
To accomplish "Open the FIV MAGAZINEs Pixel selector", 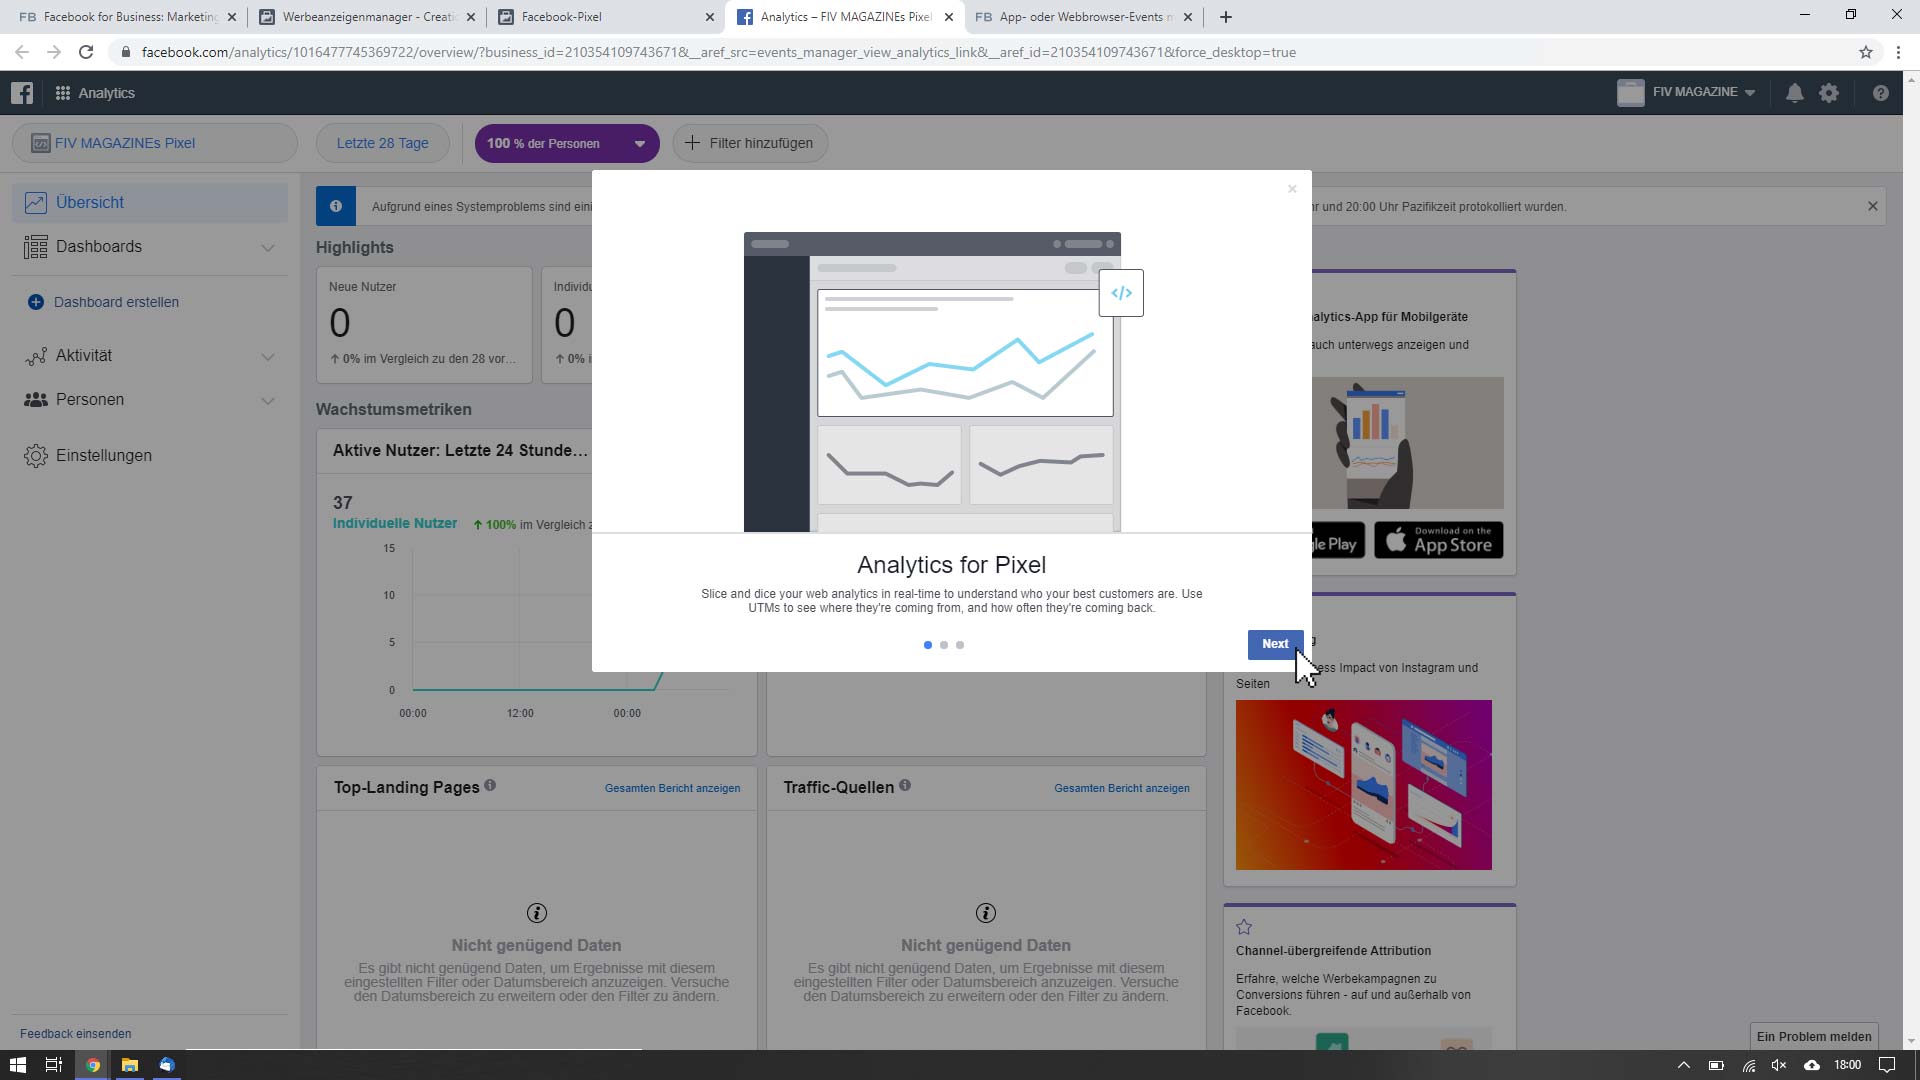I will pyautogui.click(x=155, y=143).
